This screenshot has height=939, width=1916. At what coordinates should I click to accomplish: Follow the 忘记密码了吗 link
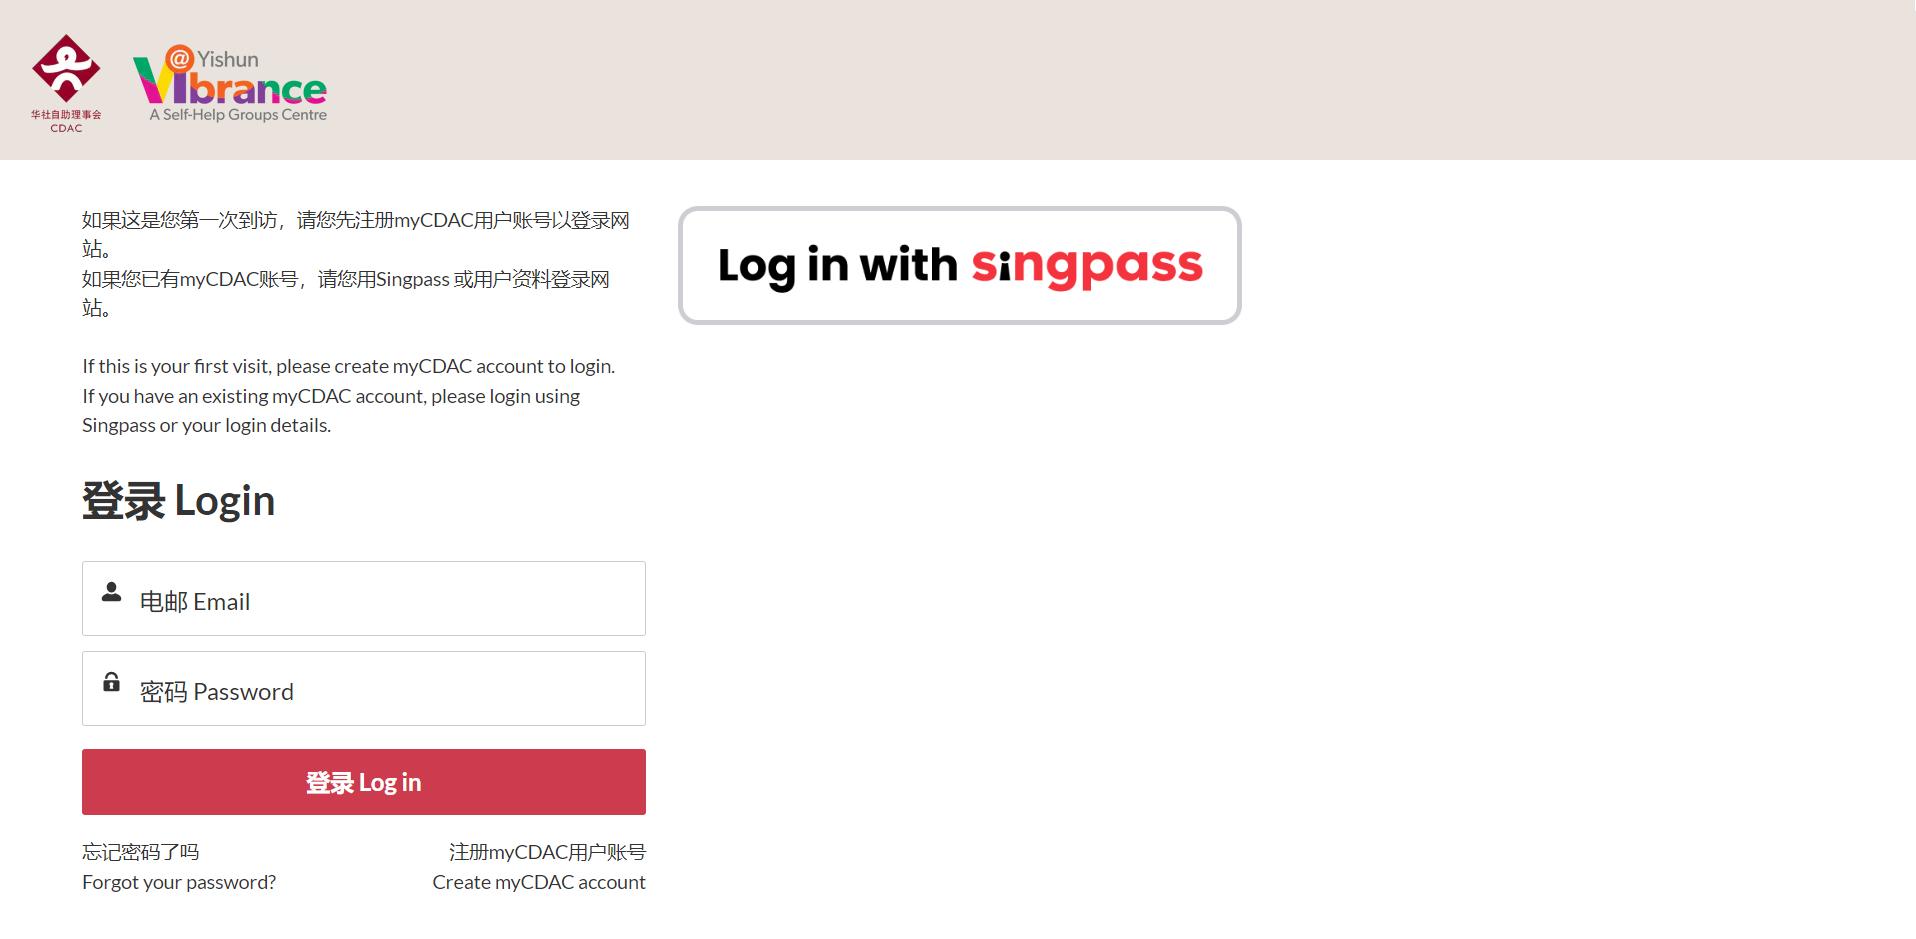[x=141, y=852]
